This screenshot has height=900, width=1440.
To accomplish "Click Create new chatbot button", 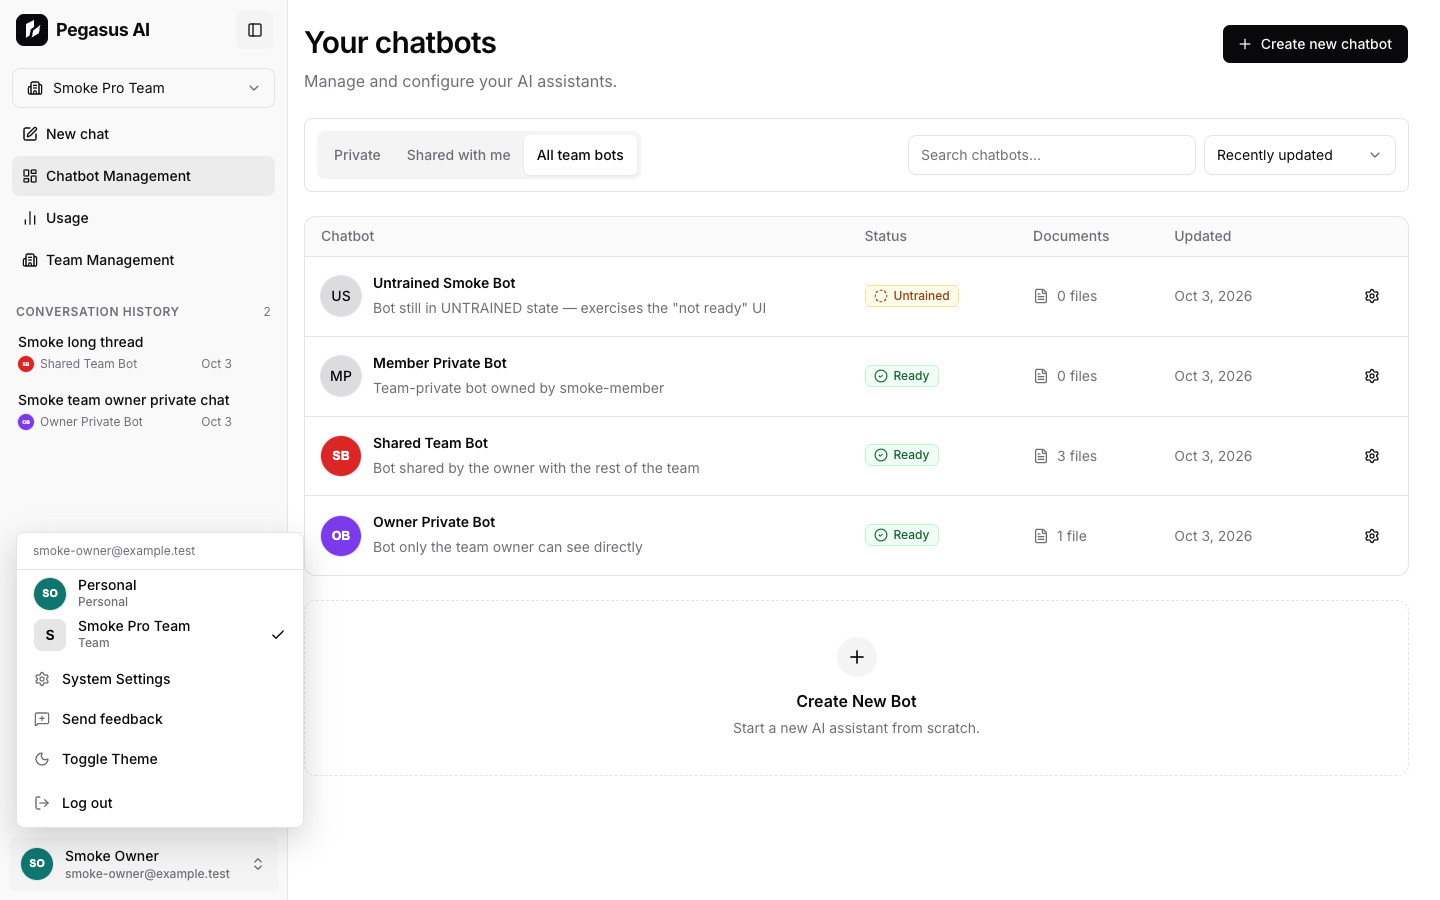I will click(1315, 44).
